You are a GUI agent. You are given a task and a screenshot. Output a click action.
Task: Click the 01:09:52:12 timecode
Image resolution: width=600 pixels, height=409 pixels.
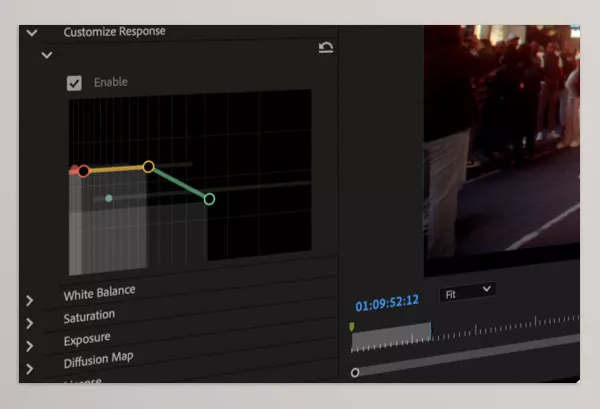[x=387, y=303]
